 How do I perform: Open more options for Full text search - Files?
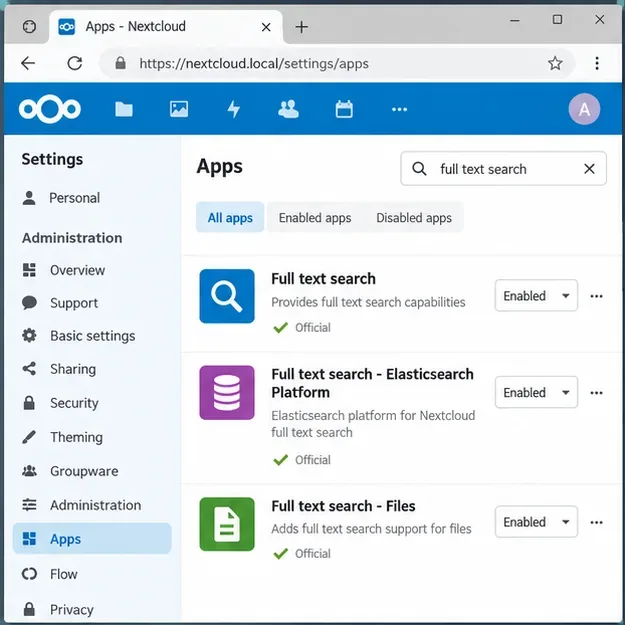tap(596, 522)
